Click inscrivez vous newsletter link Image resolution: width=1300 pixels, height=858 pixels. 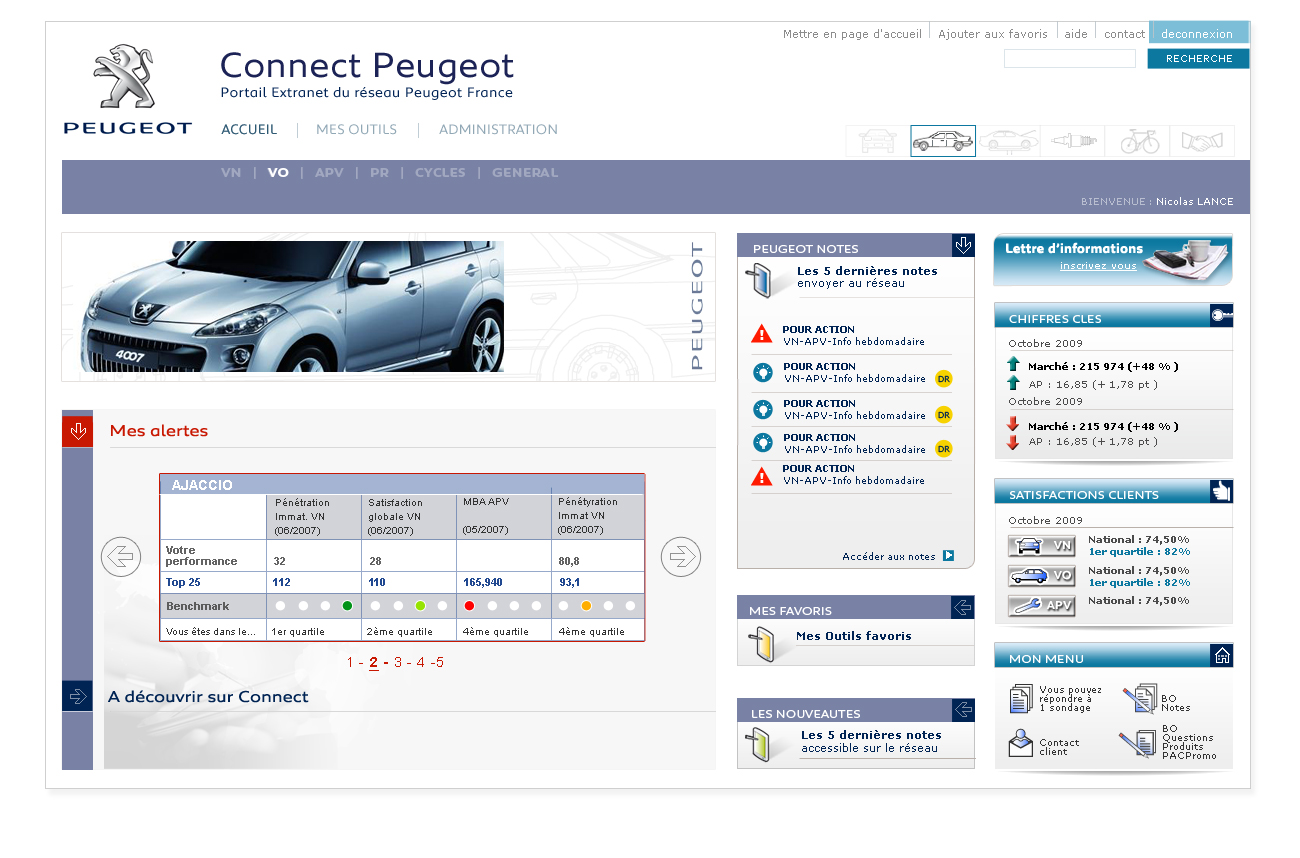point(1098,266)
